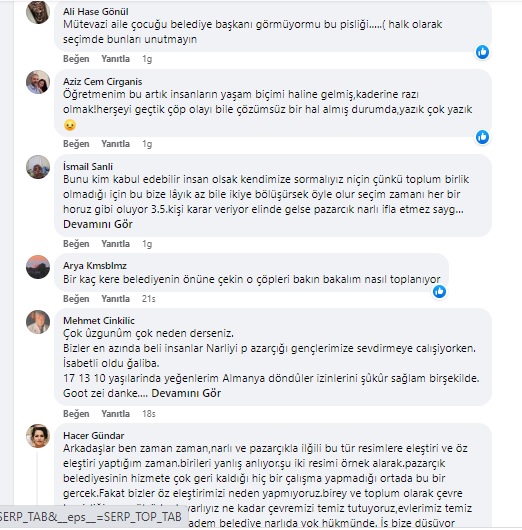Open the Hacer Gündar name link
Image resolution: width=522 pixels, height=530 pixels.
(94, 435)
